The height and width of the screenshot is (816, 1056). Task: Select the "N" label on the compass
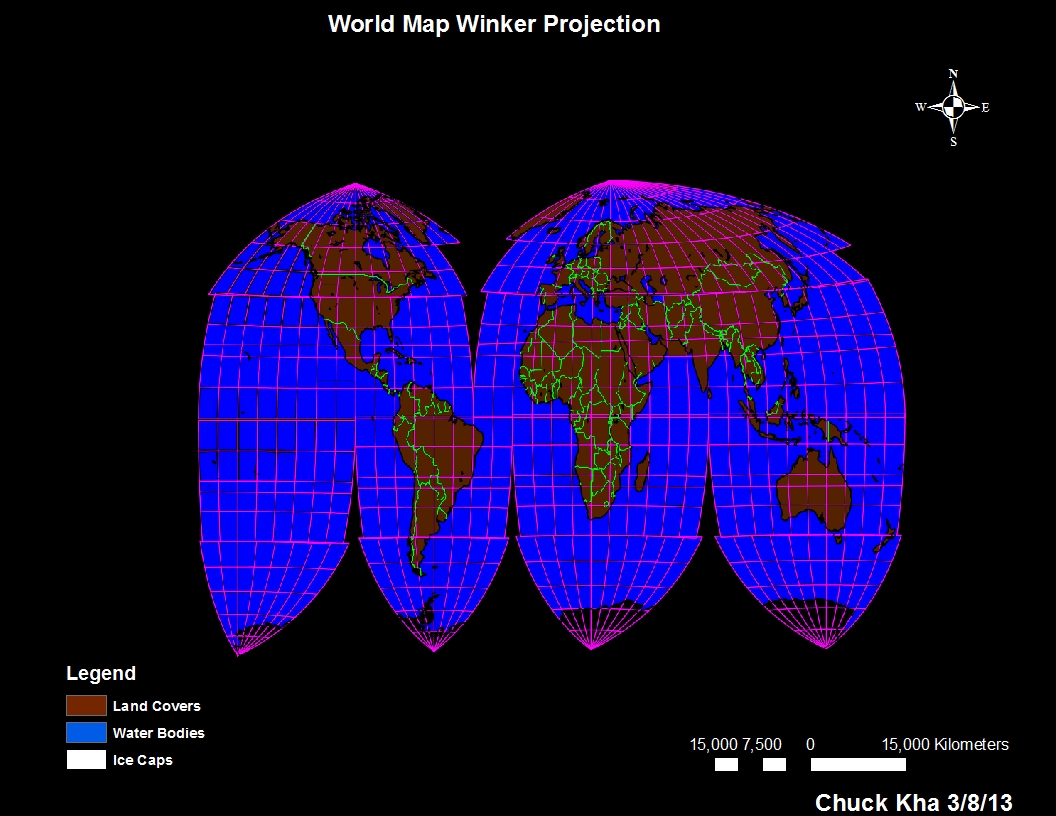pyautogui.click(x=952, y=72)
